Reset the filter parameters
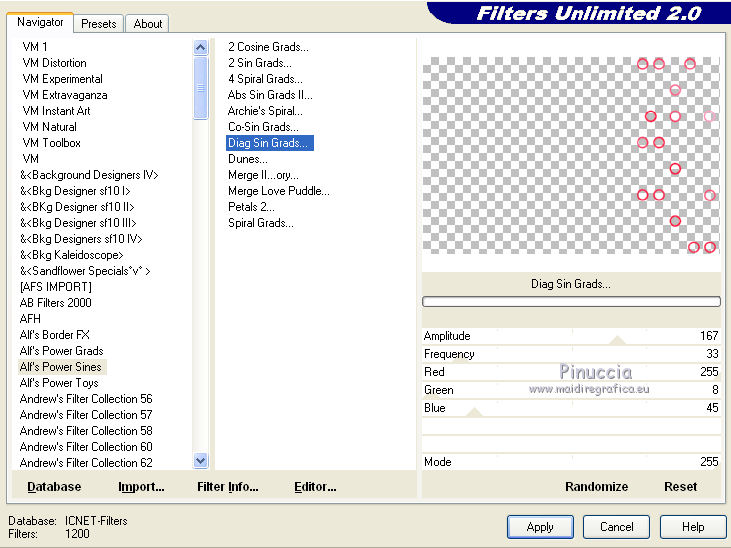The image size is (731, 548). click(x=680, y=487)
